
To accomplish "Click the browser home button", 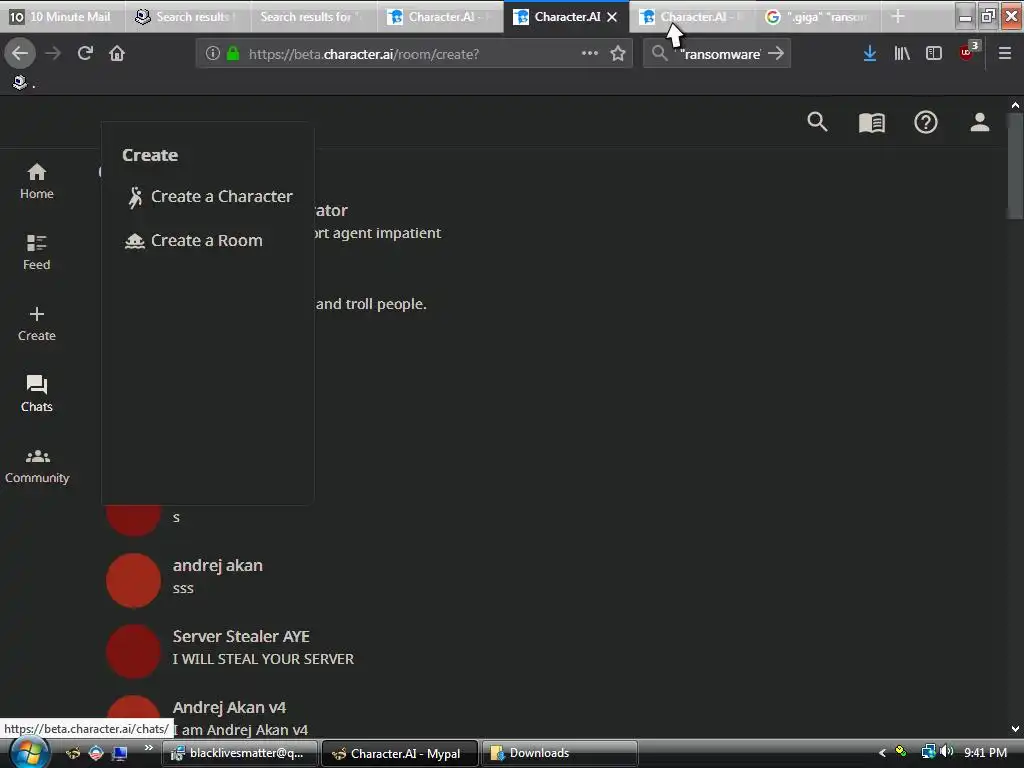I will [x=117, y=54].
